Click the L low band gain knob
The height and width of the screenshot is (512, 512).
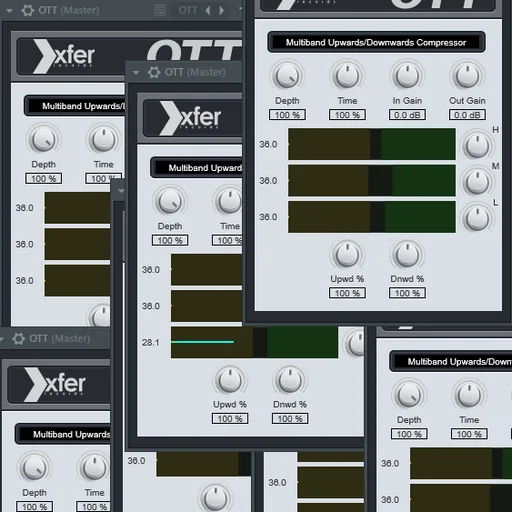477,219
